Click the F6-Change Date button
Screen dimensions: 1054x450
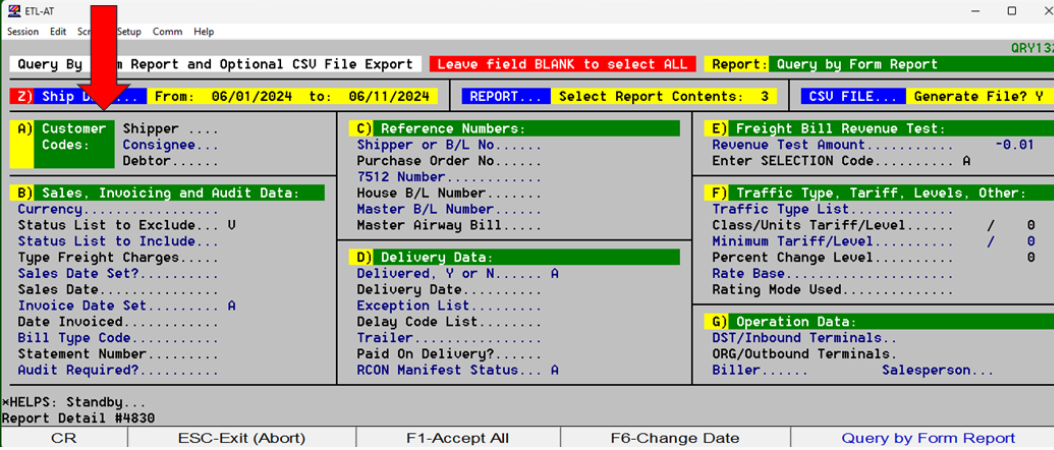click(x=675, y=438)
